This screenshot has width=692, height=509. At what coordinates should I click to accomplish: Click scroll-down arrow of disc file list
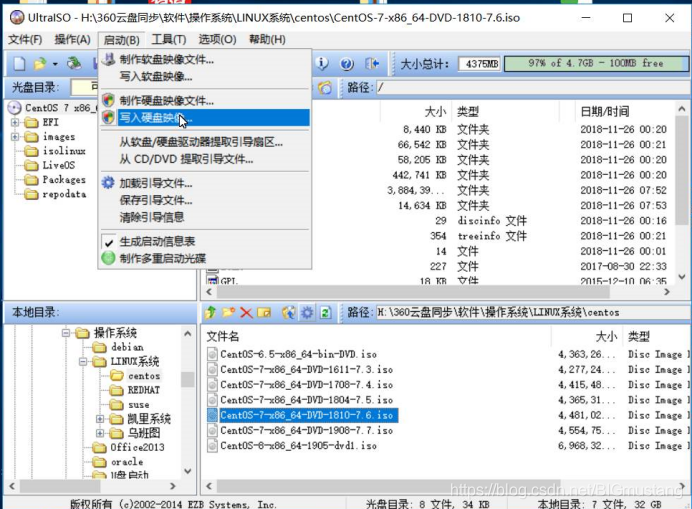click(x=682, y=277)
